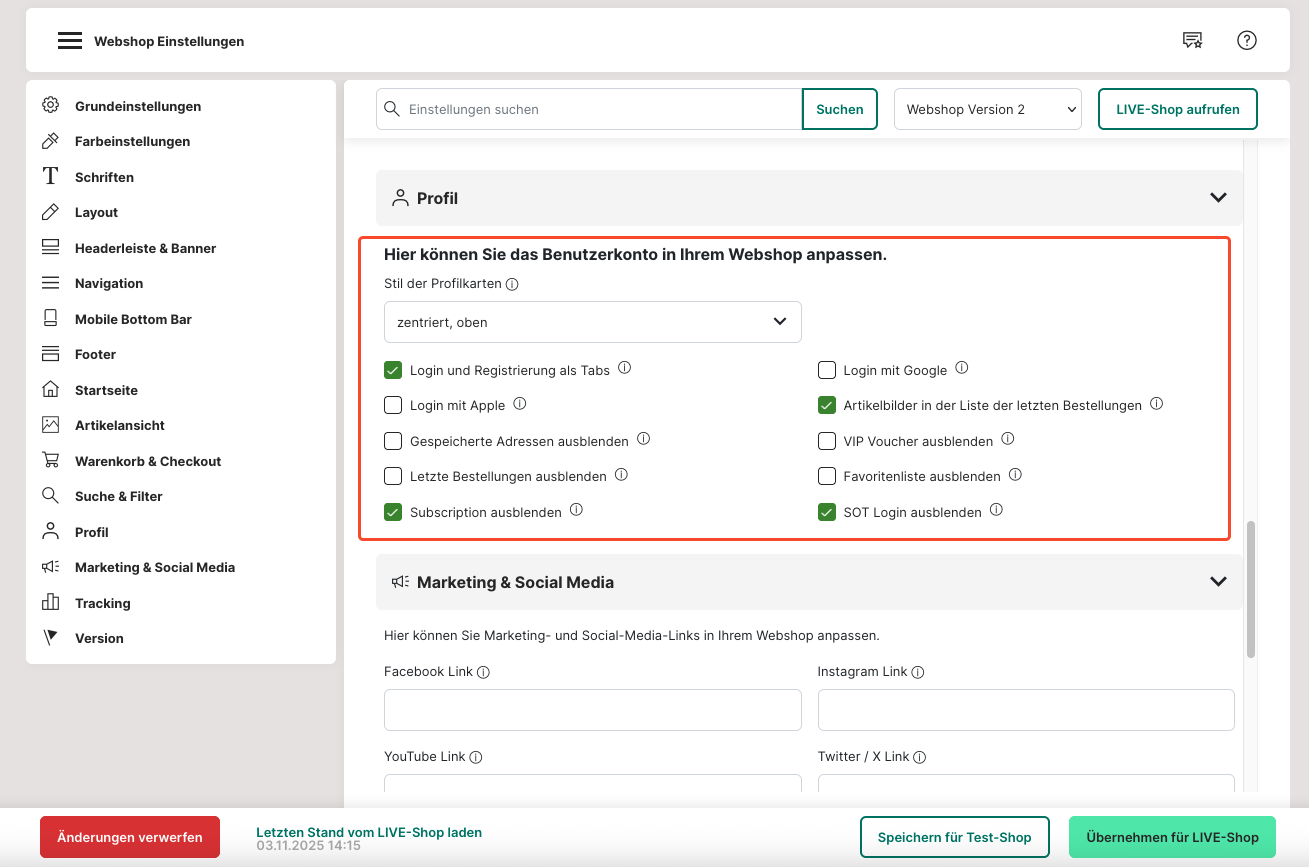This screenshot has width=1309, height=867.
Task: Click the Farbeinstellungen paint icon
Action: point(50,141)
